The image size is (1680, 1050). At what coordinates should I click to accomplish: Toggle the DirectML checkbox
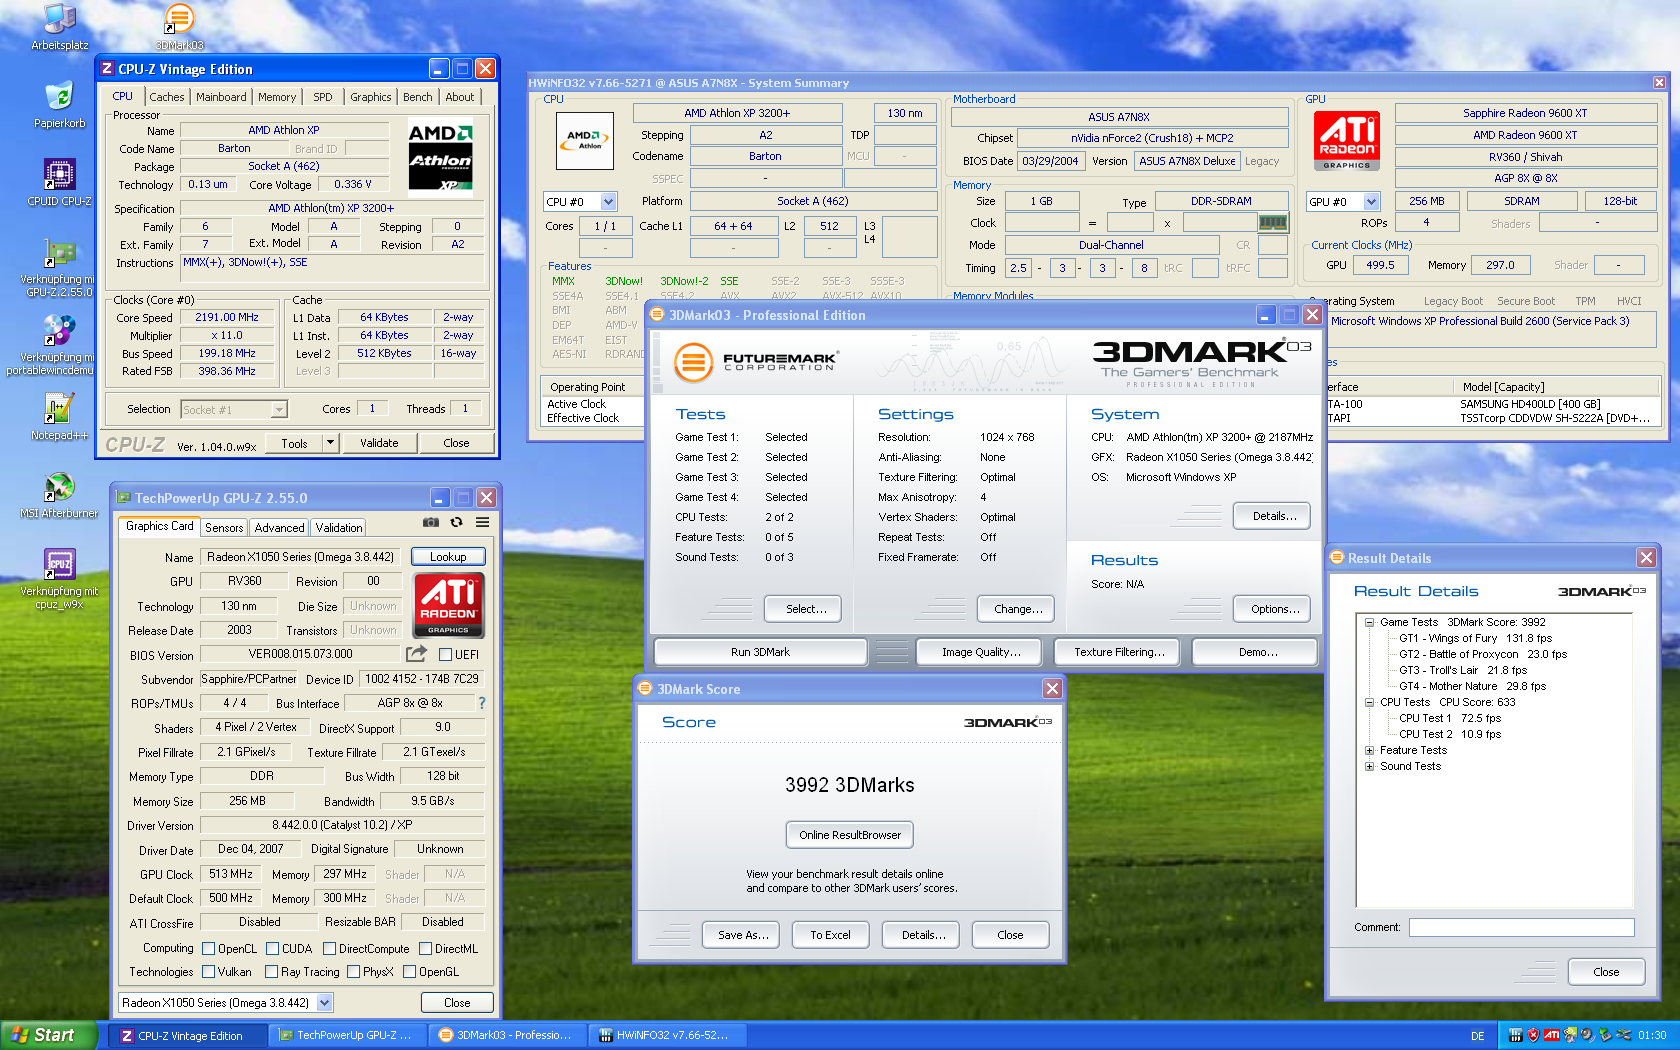click(425, 949)
